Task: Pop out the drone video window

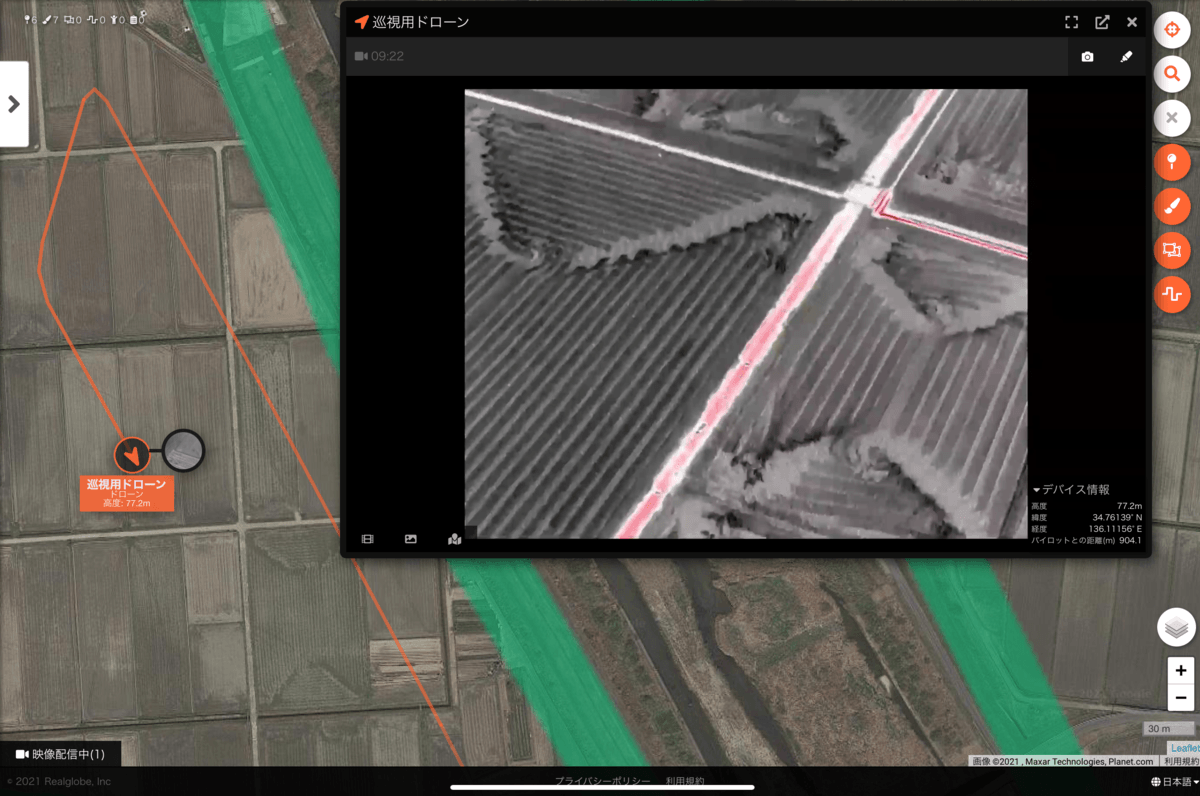Action: point(1102,22)
